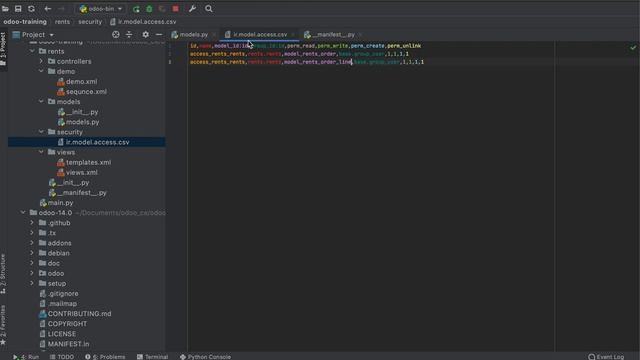Toggle the Project side tool window tab
This screenshot has width=640, height=360.
pos(3,49)
